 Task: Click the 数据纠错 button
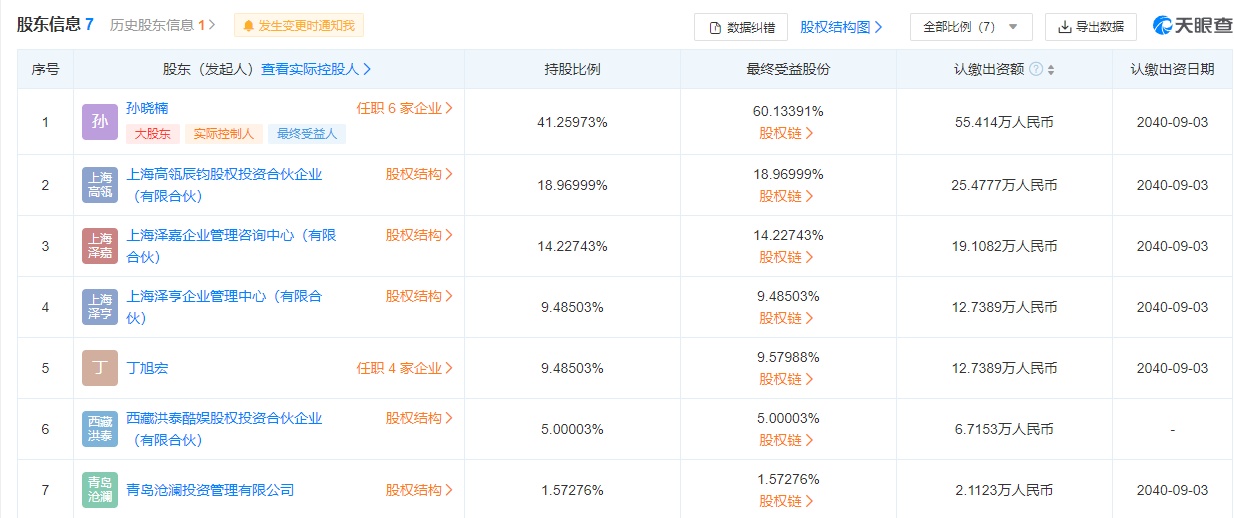pos(741,27)
